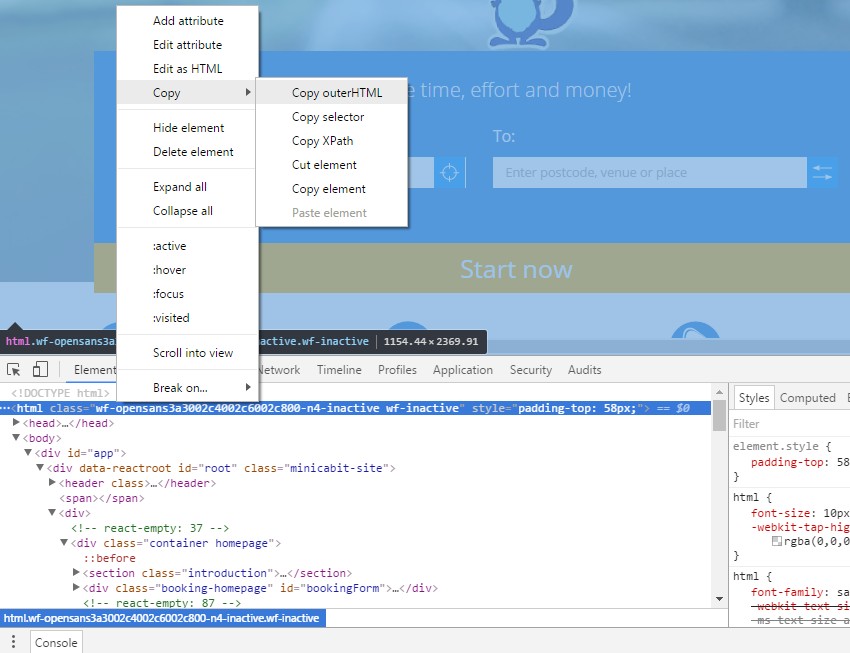Expand the booking-homepage div node
This screenshot has width=850, height=653.
(x=77, y=588)
